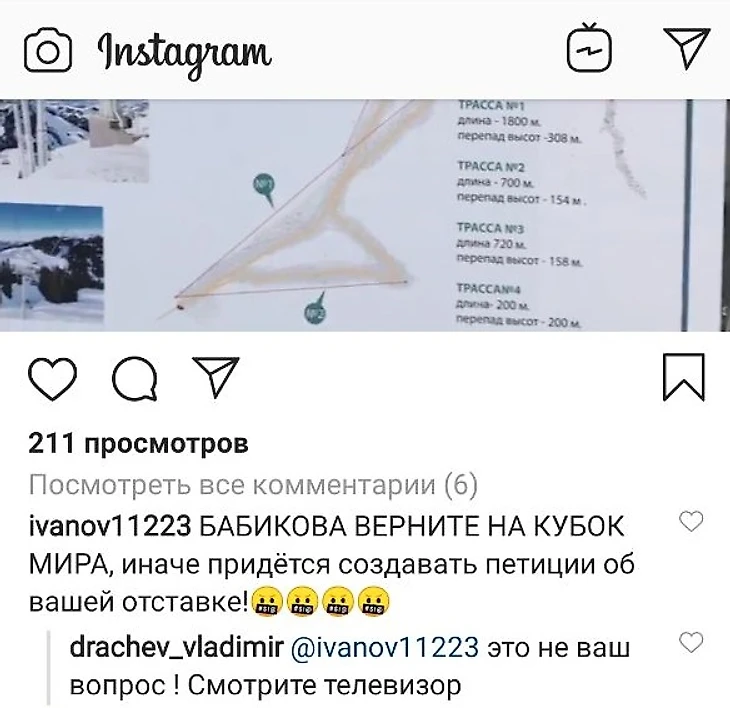Like the post with the heart icon

pyautogui.click(x=53, y=379)
